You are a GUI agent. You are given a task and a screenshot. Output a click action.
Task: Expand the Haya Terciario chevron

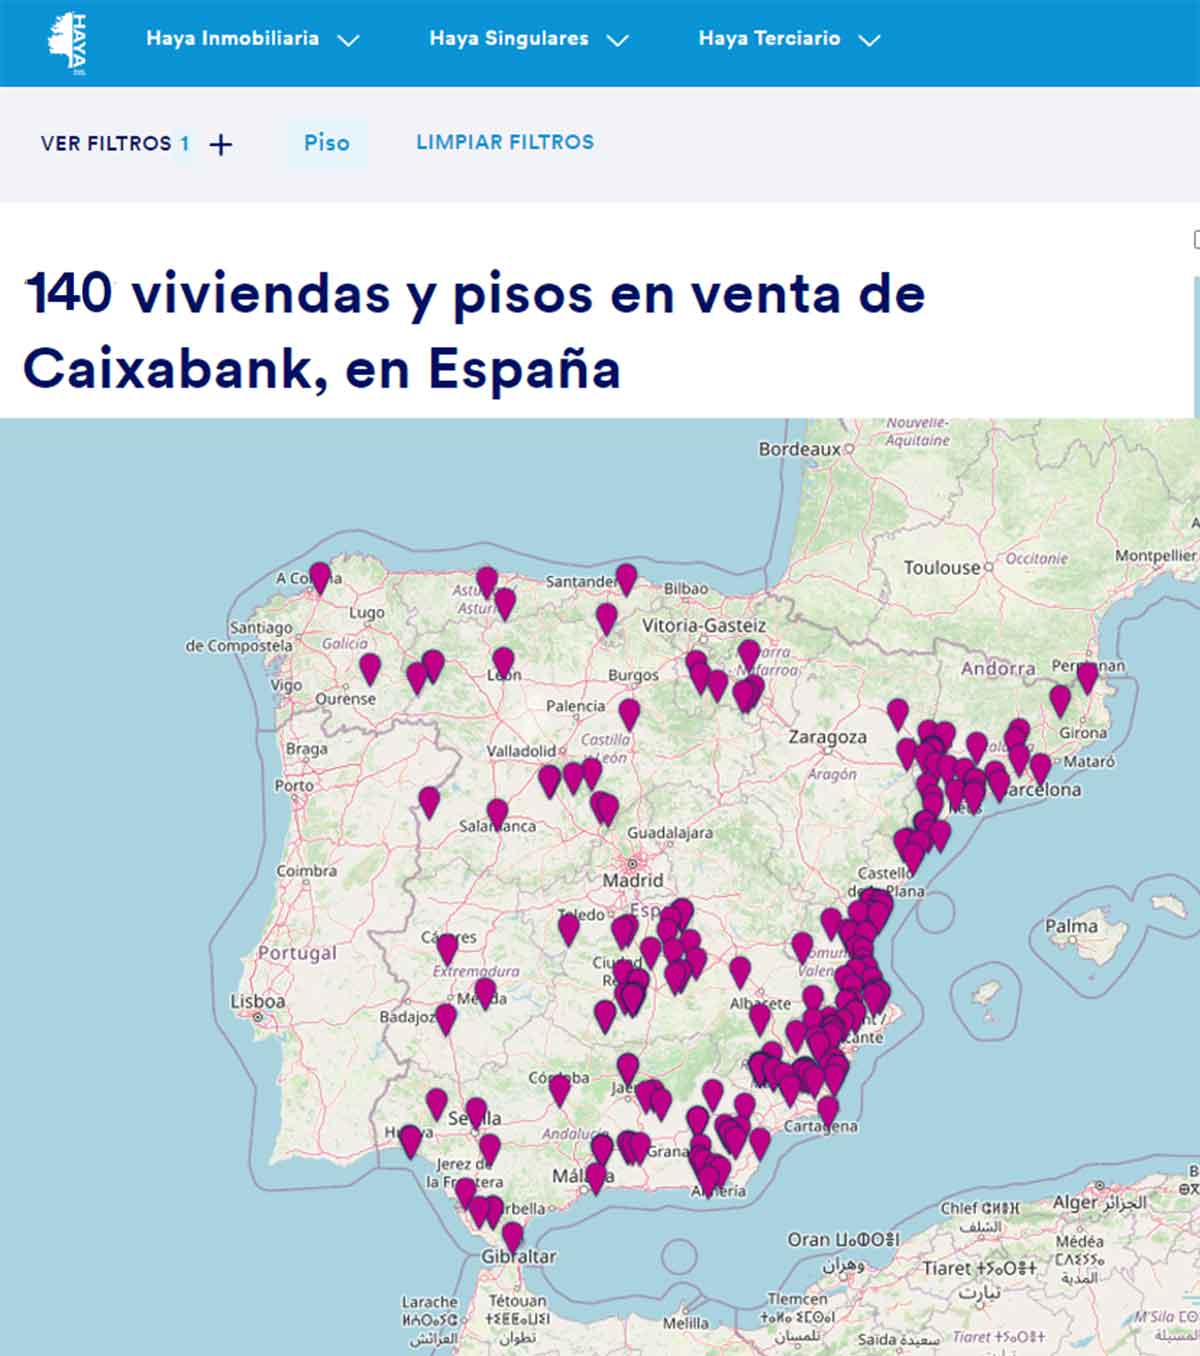(x=870, y=41)
